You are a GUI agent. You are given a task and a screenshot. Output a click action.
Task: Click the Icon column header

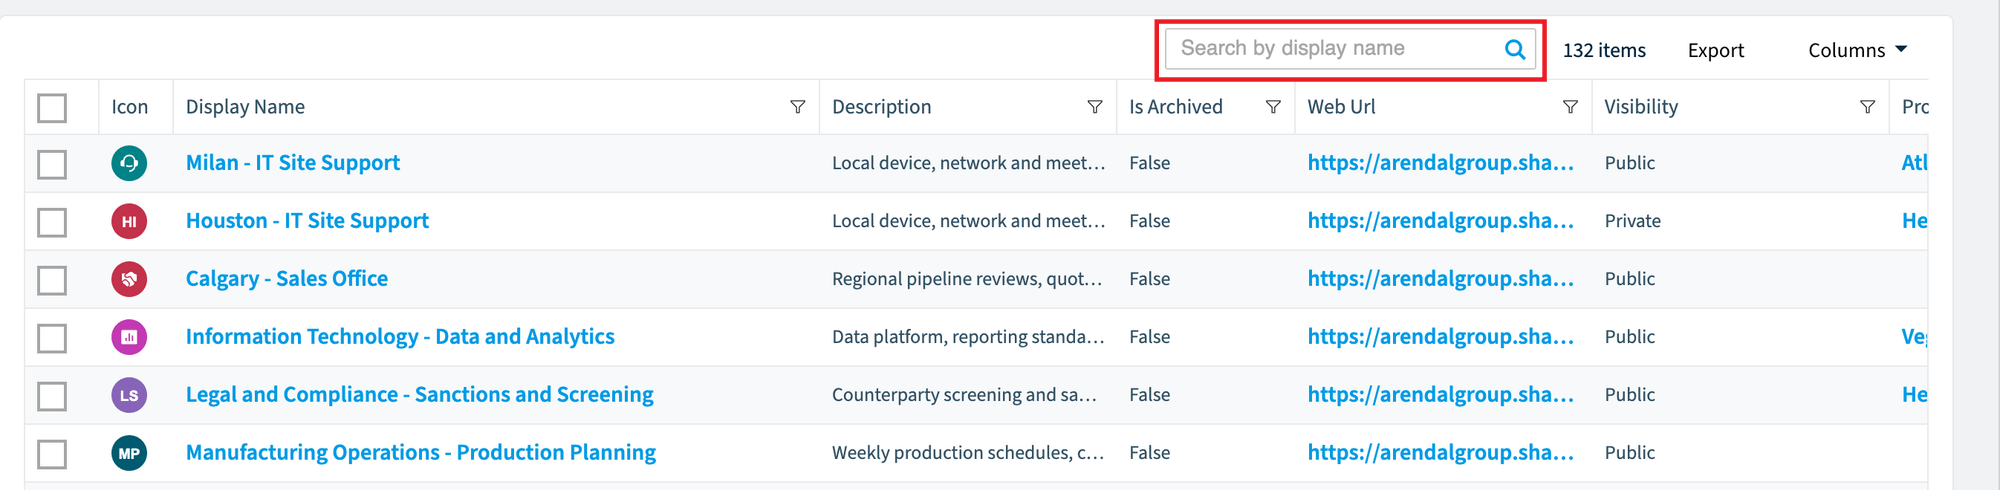pyautogui.click(x=130, y=107)
